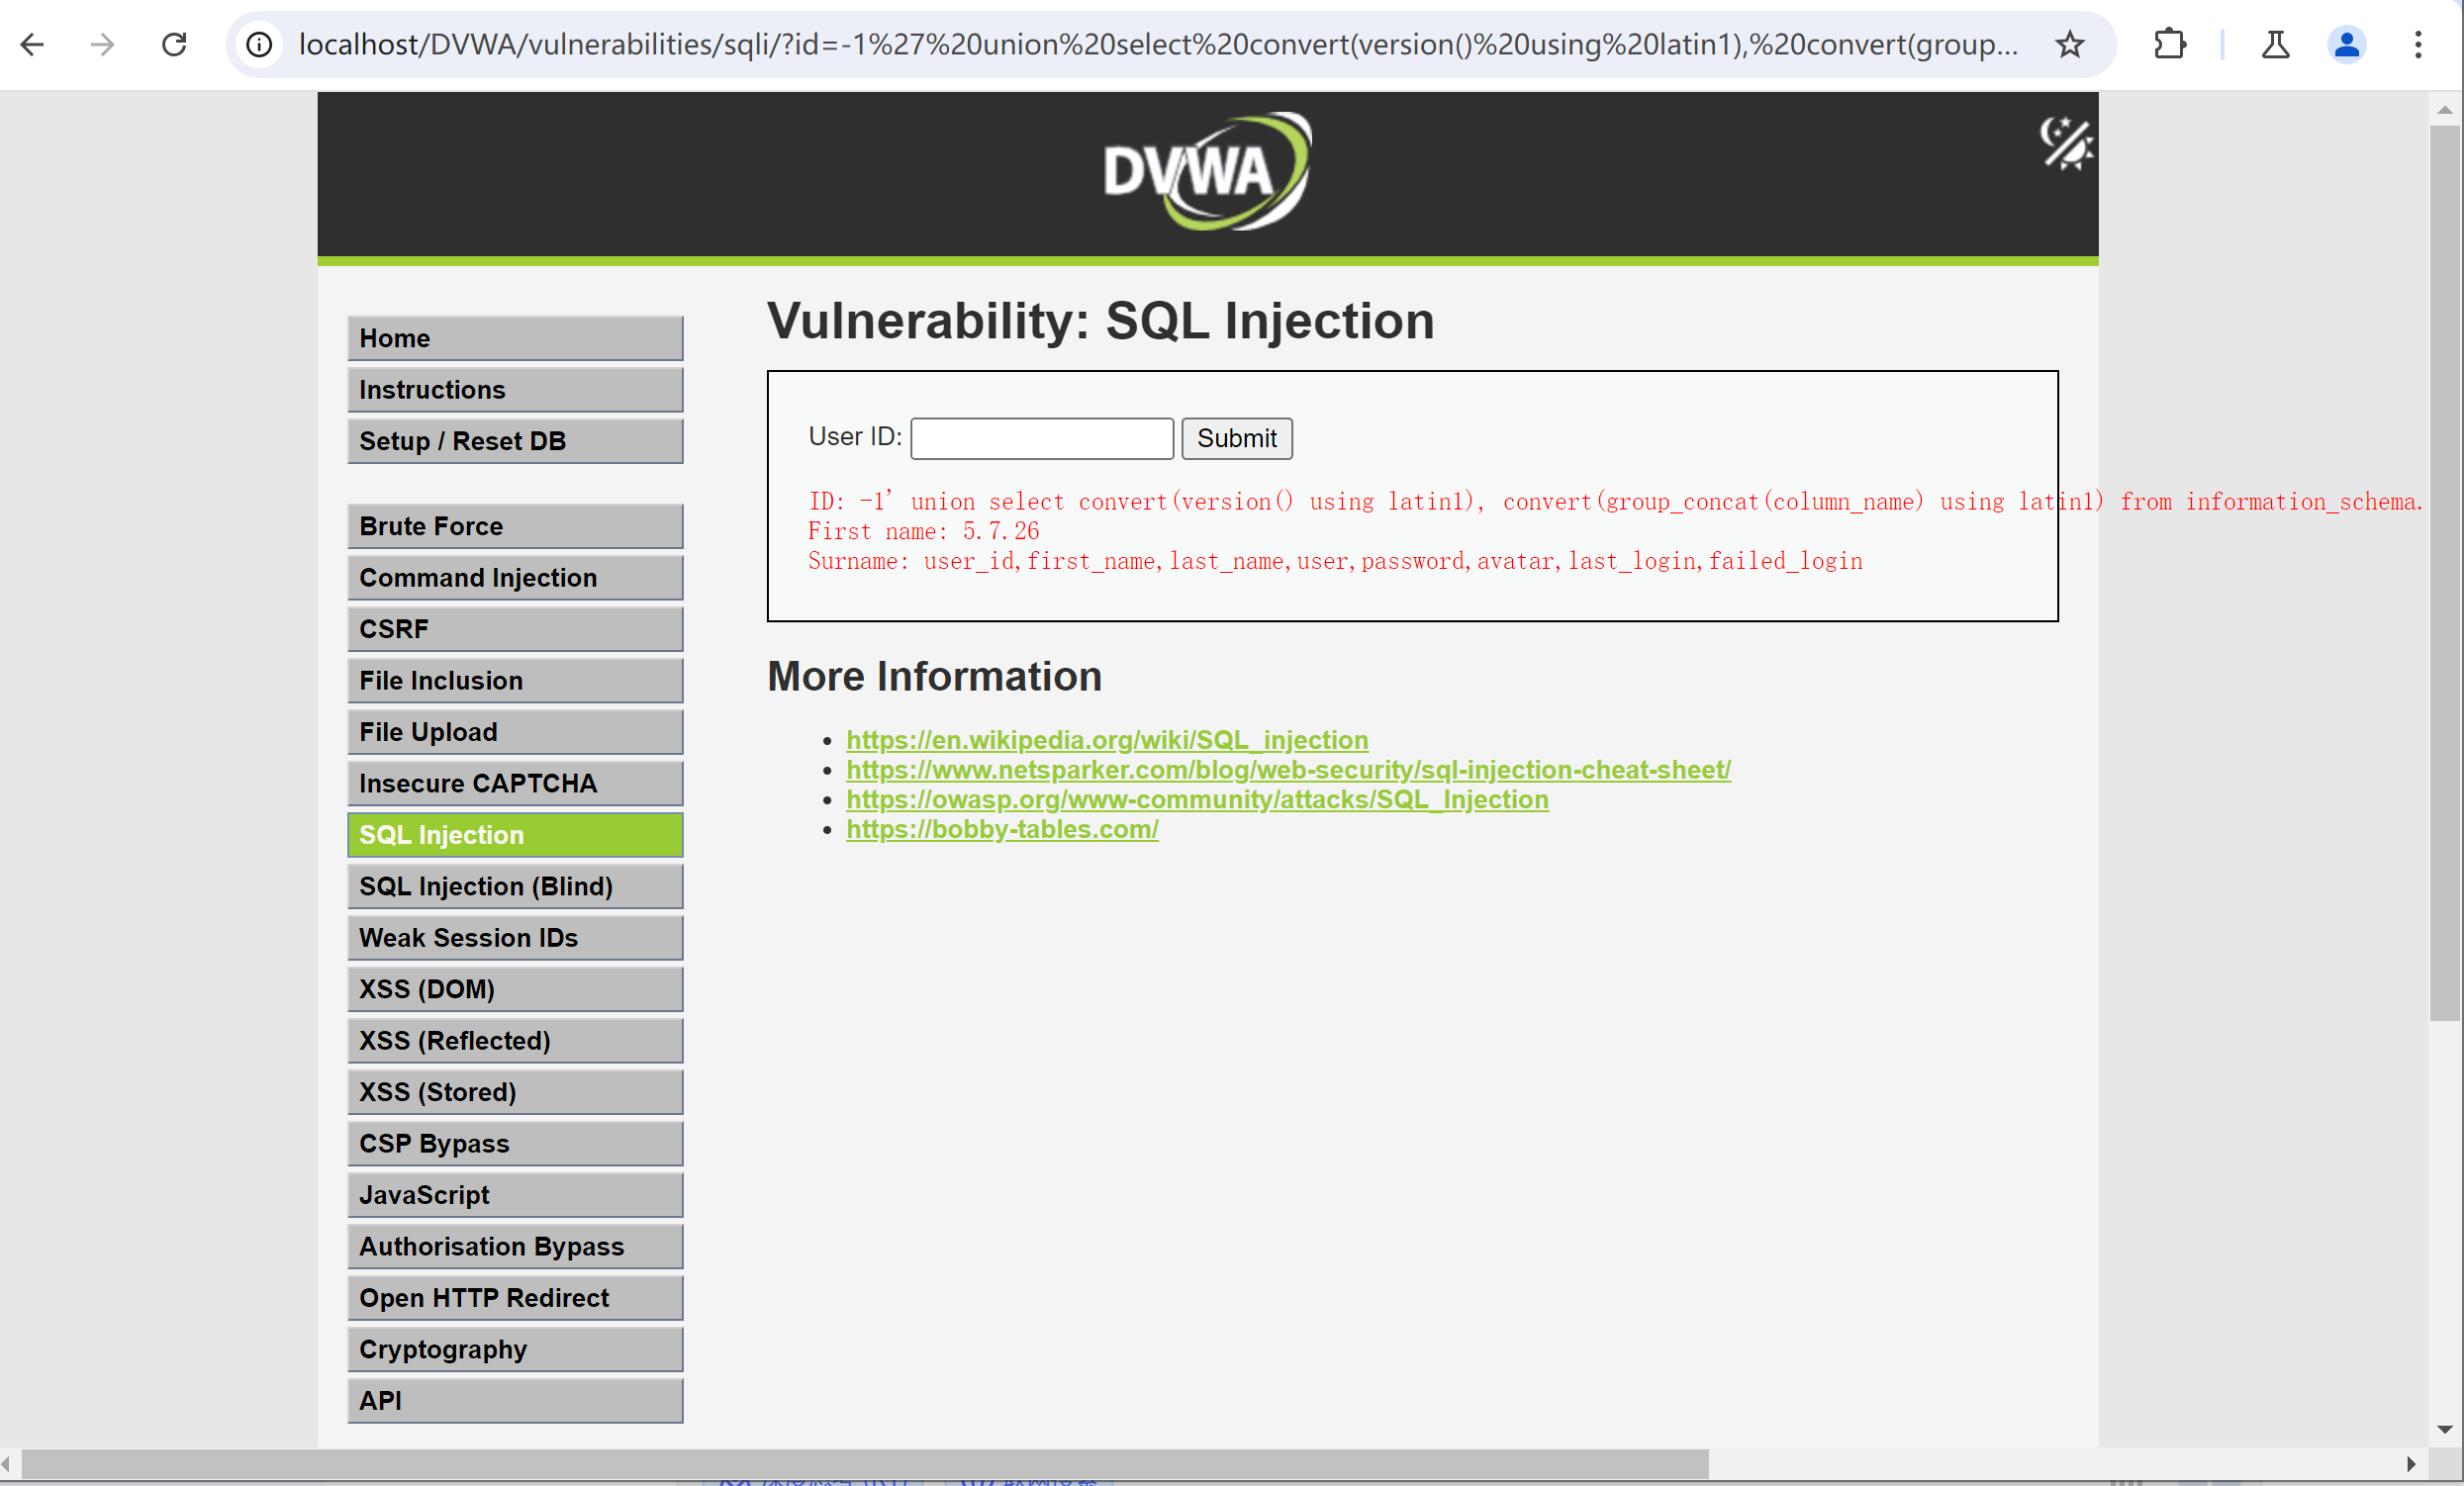
Task: Click the browser forward arrow
Action: pyautogui.click(x=102, y=44)
